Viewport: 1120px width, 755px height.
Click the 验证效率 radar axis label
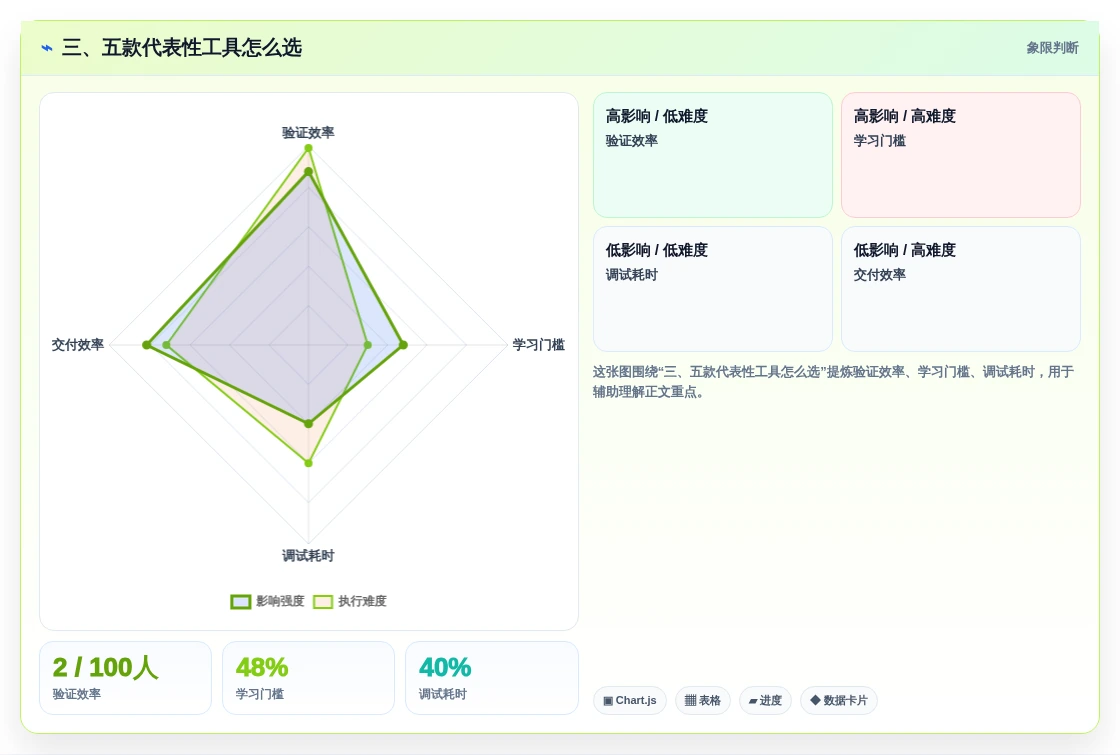(308, 133)
